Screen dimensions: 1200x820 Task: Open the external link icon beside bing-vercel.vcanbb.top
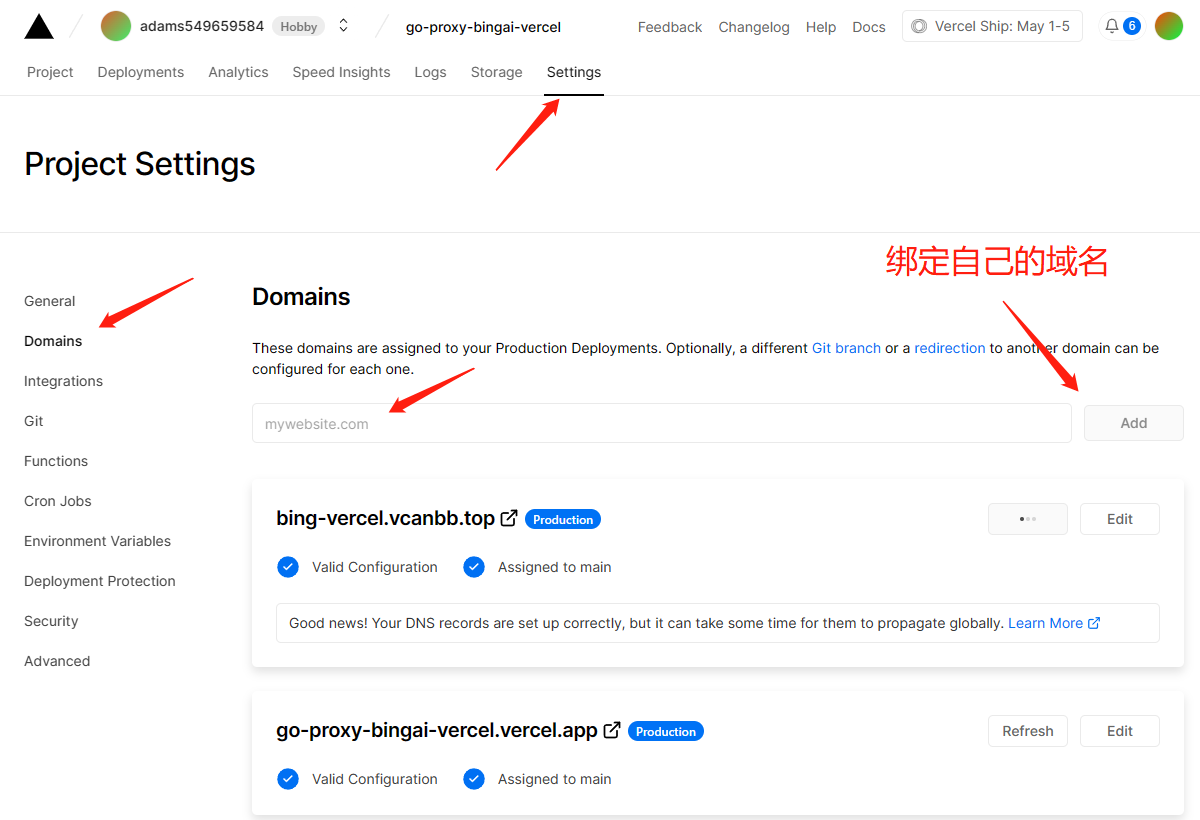point(509,518)
